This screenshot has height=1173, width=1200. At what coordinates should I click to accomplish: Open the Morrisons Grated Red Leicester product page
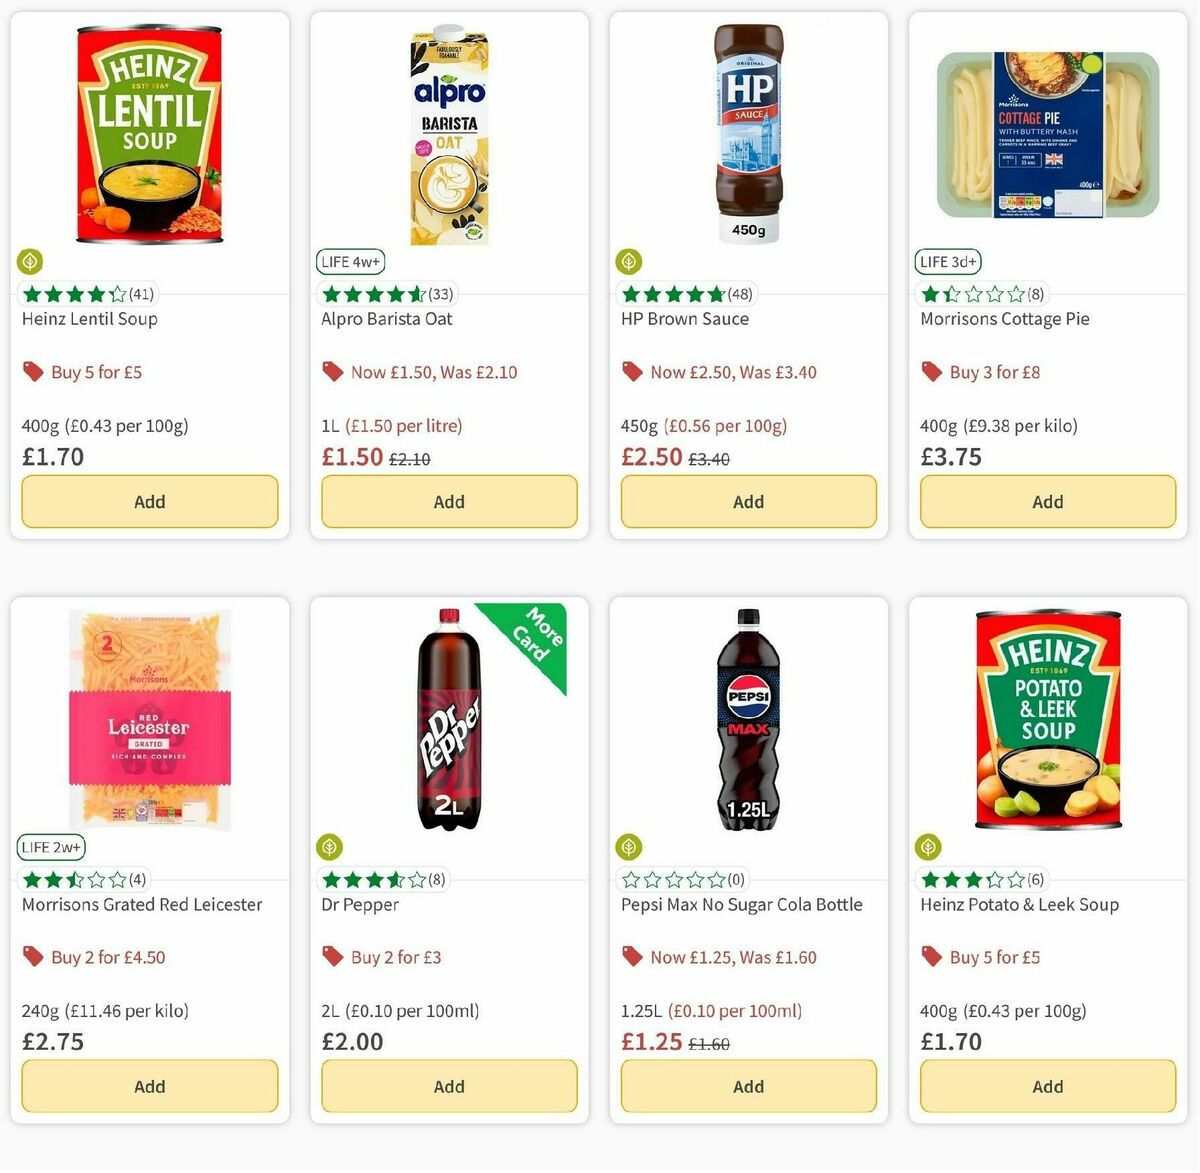[142, 904]
